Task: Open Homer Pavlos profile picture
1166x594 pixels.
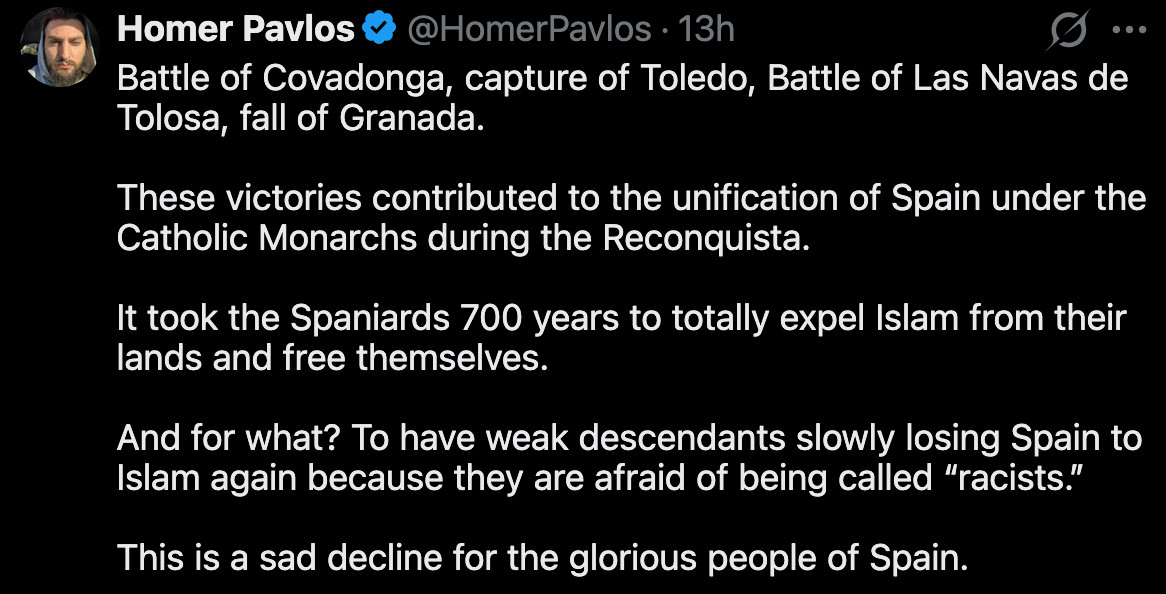Action: click(x=58, y=48)
